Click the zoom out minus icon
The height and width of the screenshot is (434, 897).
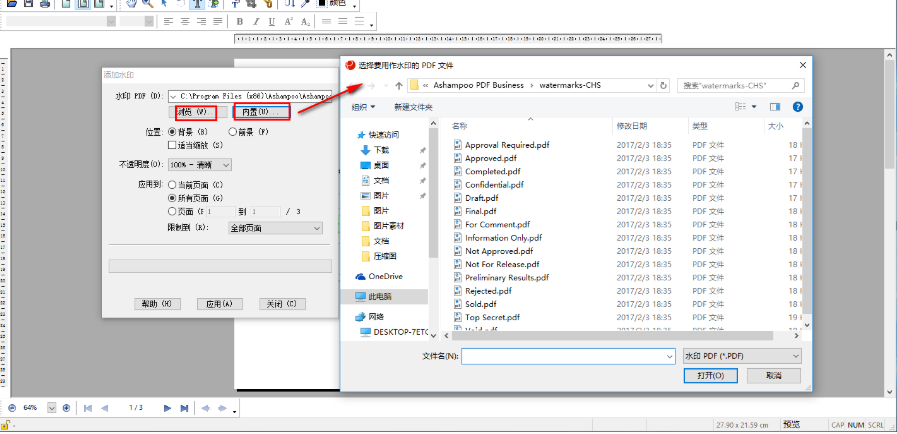[12, 408]
